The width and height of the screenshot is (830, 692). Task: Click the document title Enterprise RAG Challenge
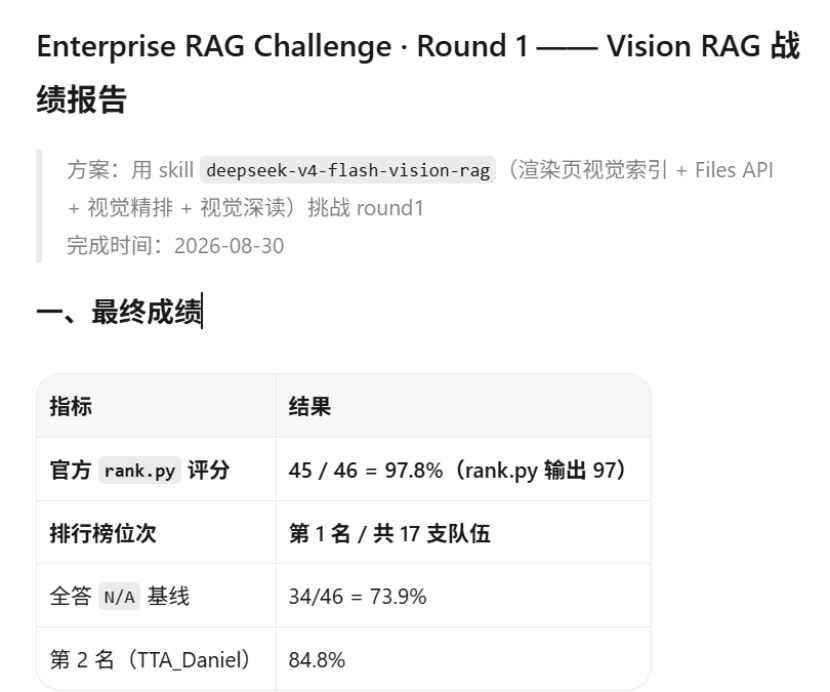pos(214,47)
